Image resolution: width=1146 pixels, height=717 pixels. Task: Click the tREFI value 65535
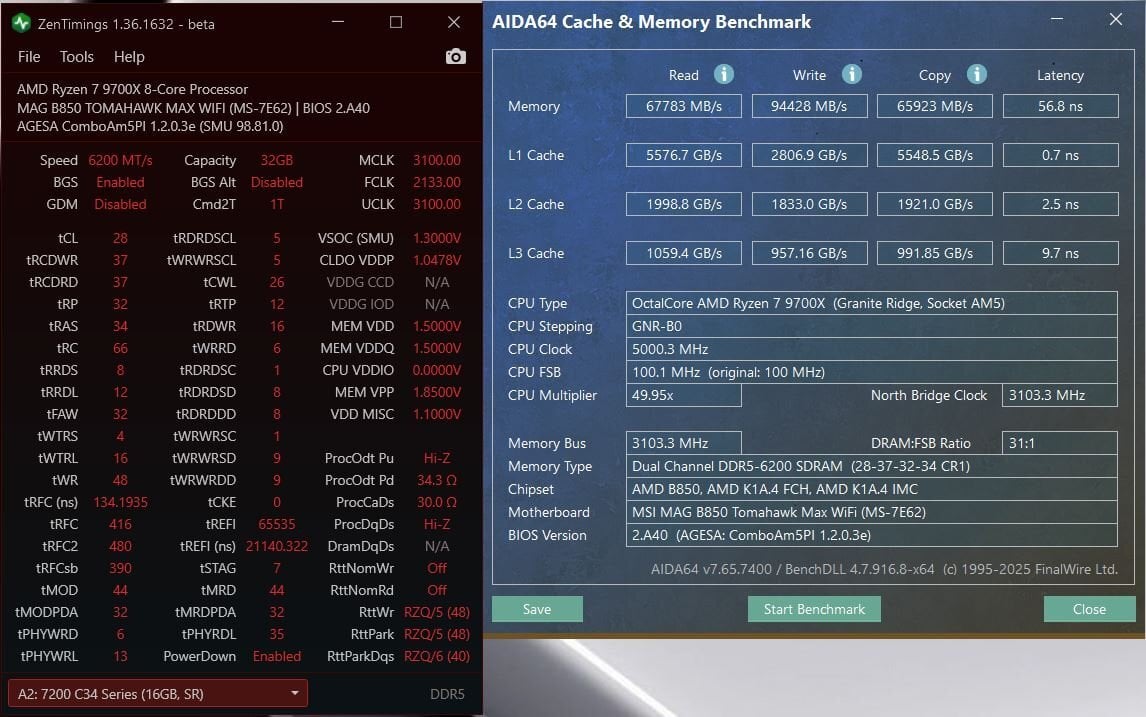click(277, 524)
